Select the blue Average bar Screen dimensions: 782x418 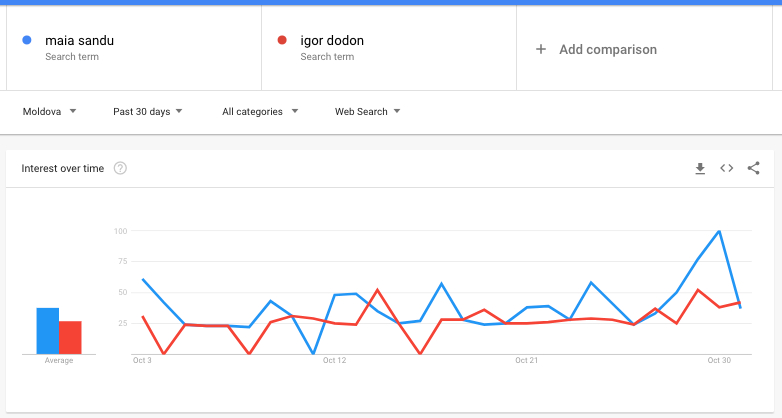click(x=48, y=331)
